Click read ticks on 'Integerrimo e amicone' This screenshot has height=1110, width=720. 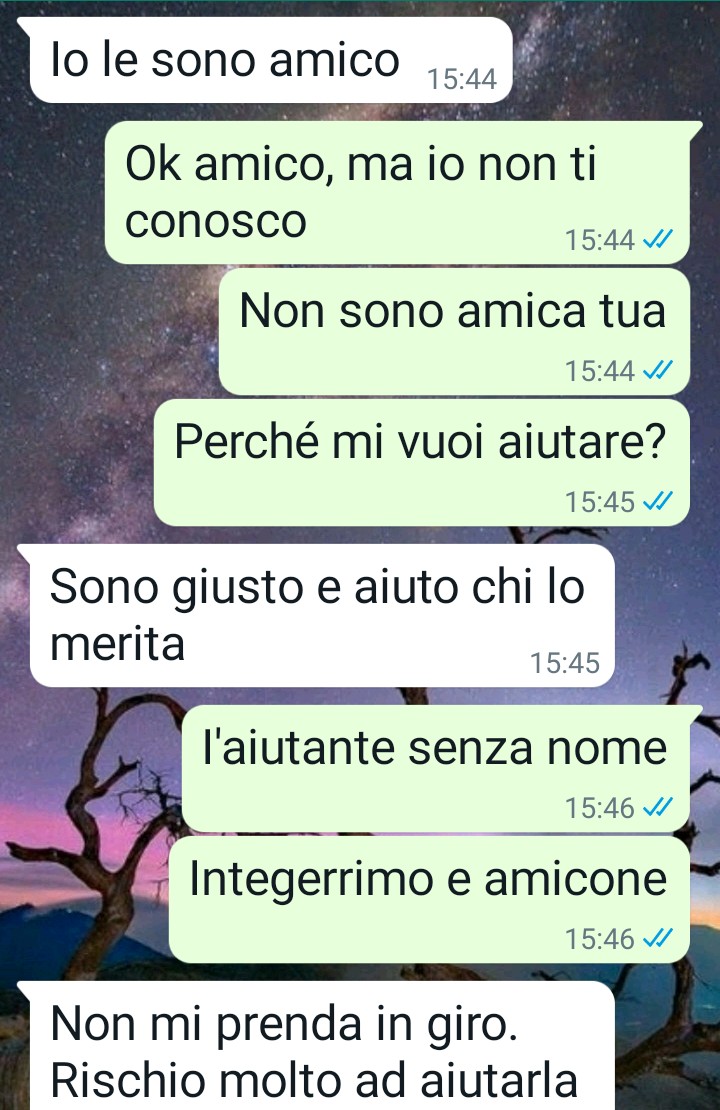[x=658, y=939]
